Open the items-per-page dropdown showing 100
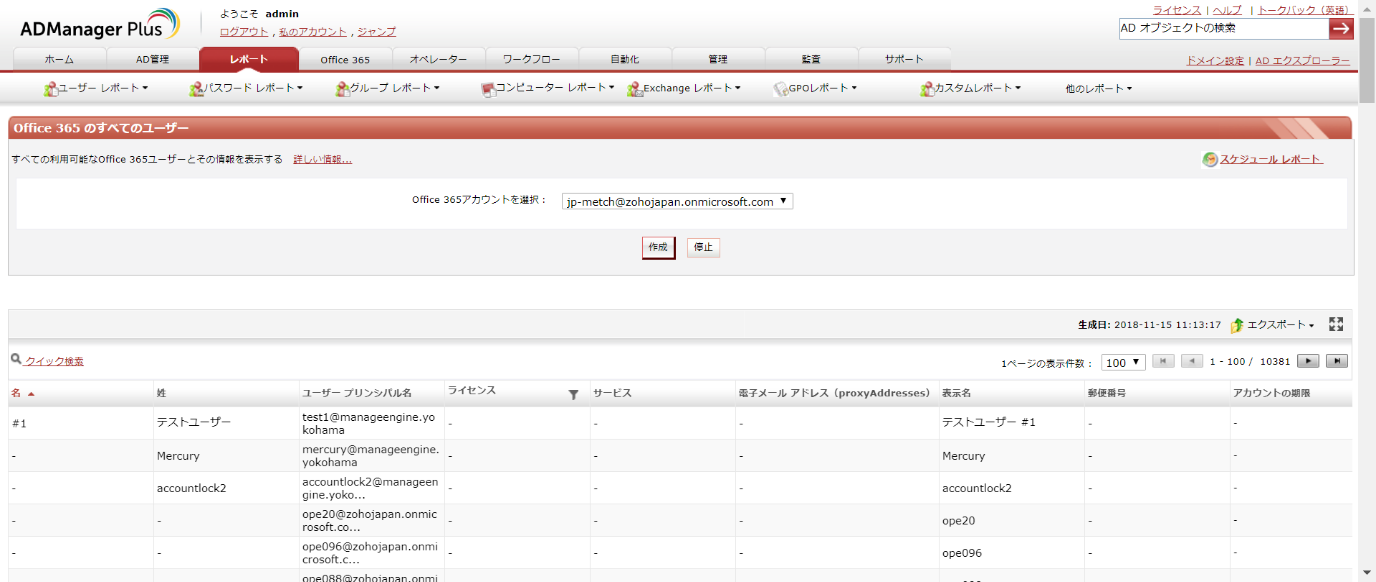 (x=1123, y=362)
